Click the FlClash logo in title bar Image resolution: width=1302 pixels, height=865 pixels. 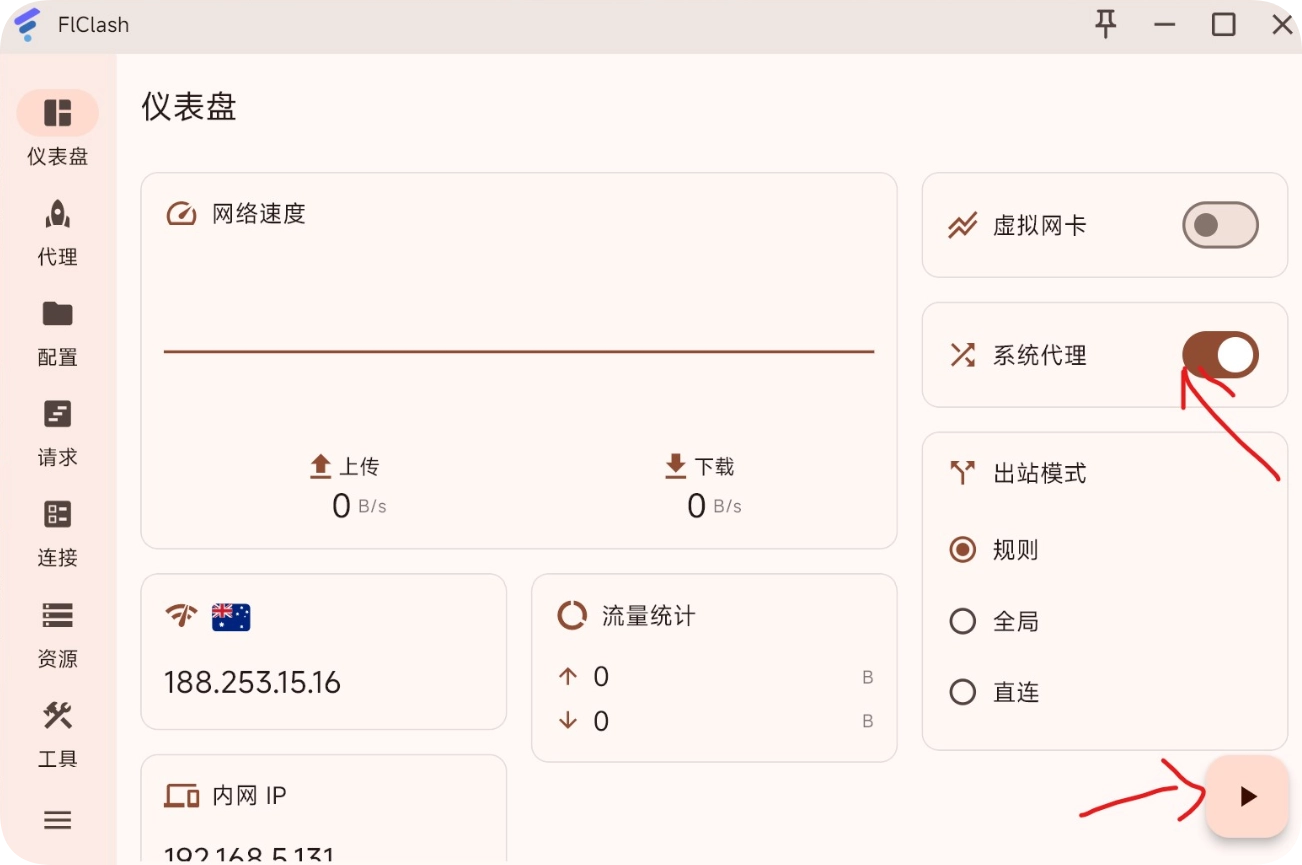pyautogui.click(x=27, y=24)
